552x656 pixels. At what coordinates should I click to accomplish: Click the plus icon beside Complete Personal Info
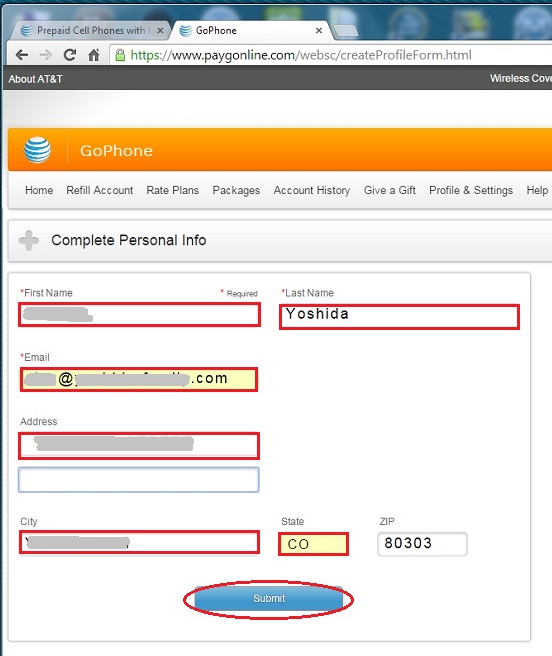(x=28, y=241)
